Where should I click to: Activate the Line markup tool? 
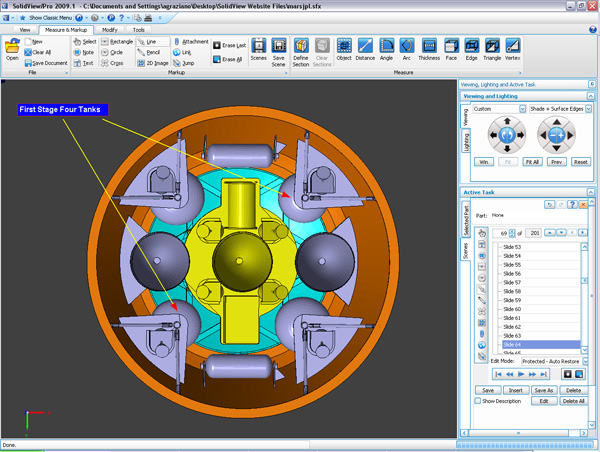(x=153, y=41)
